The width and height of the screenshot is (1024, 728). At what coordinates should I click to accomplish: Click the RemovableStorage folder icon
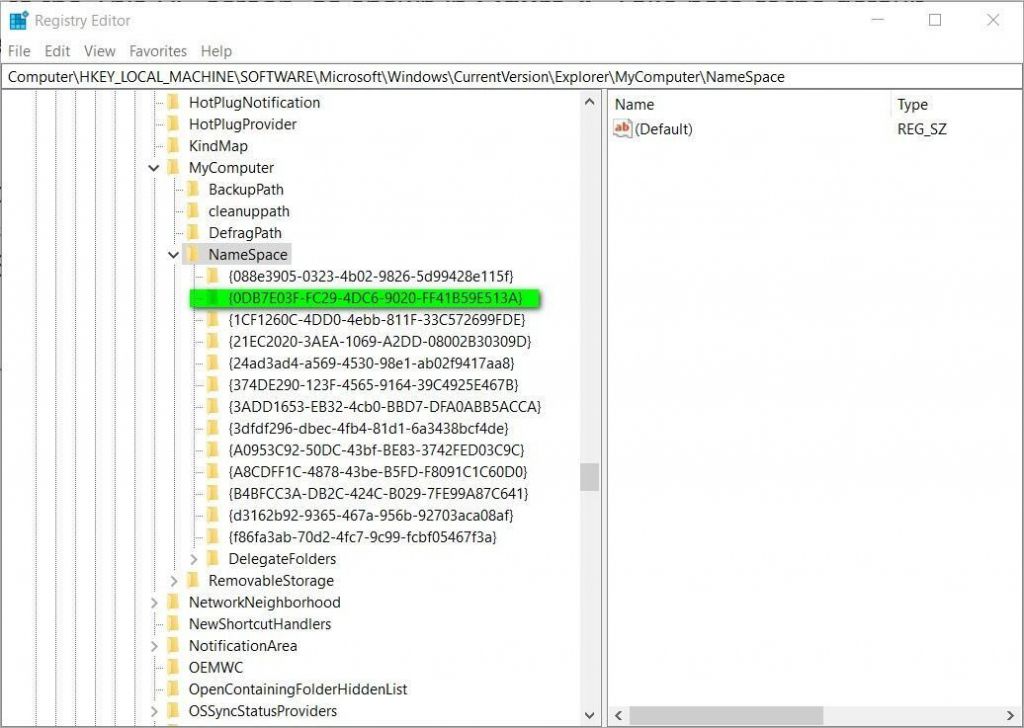click(x=195, y=580)
